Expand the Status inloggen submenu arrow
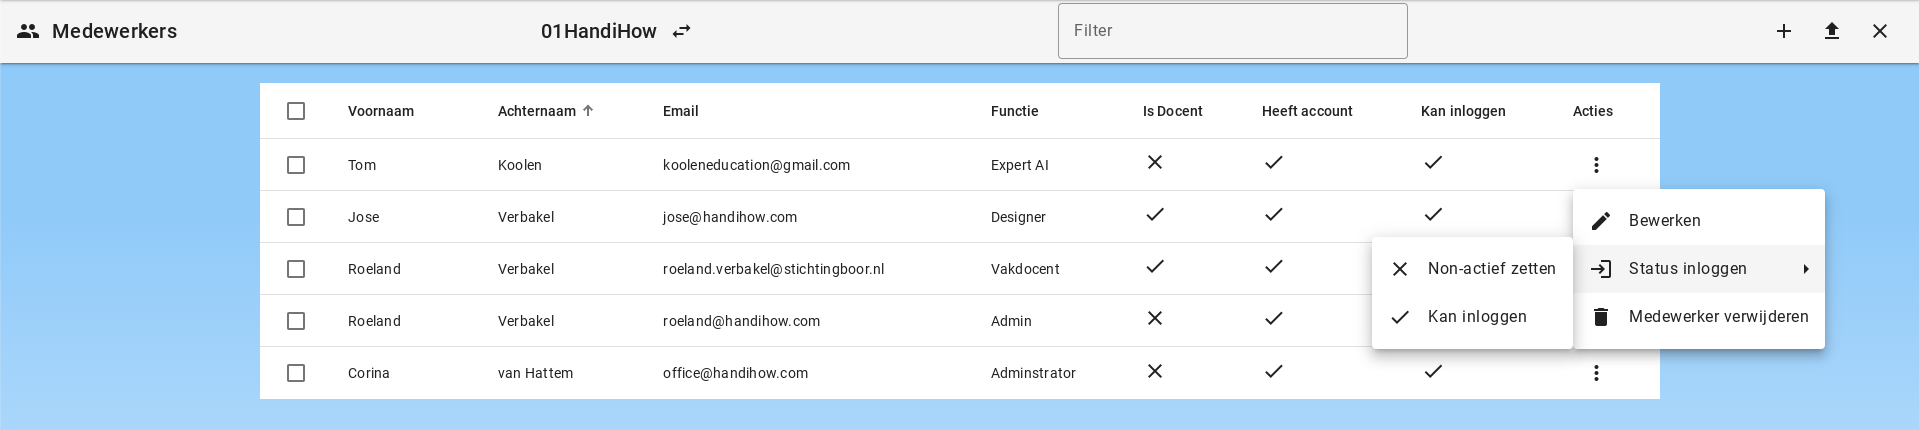Image resolution: width=1919 pixels, height=430 pixels. pyautogui.click(x=1806, y=269)
